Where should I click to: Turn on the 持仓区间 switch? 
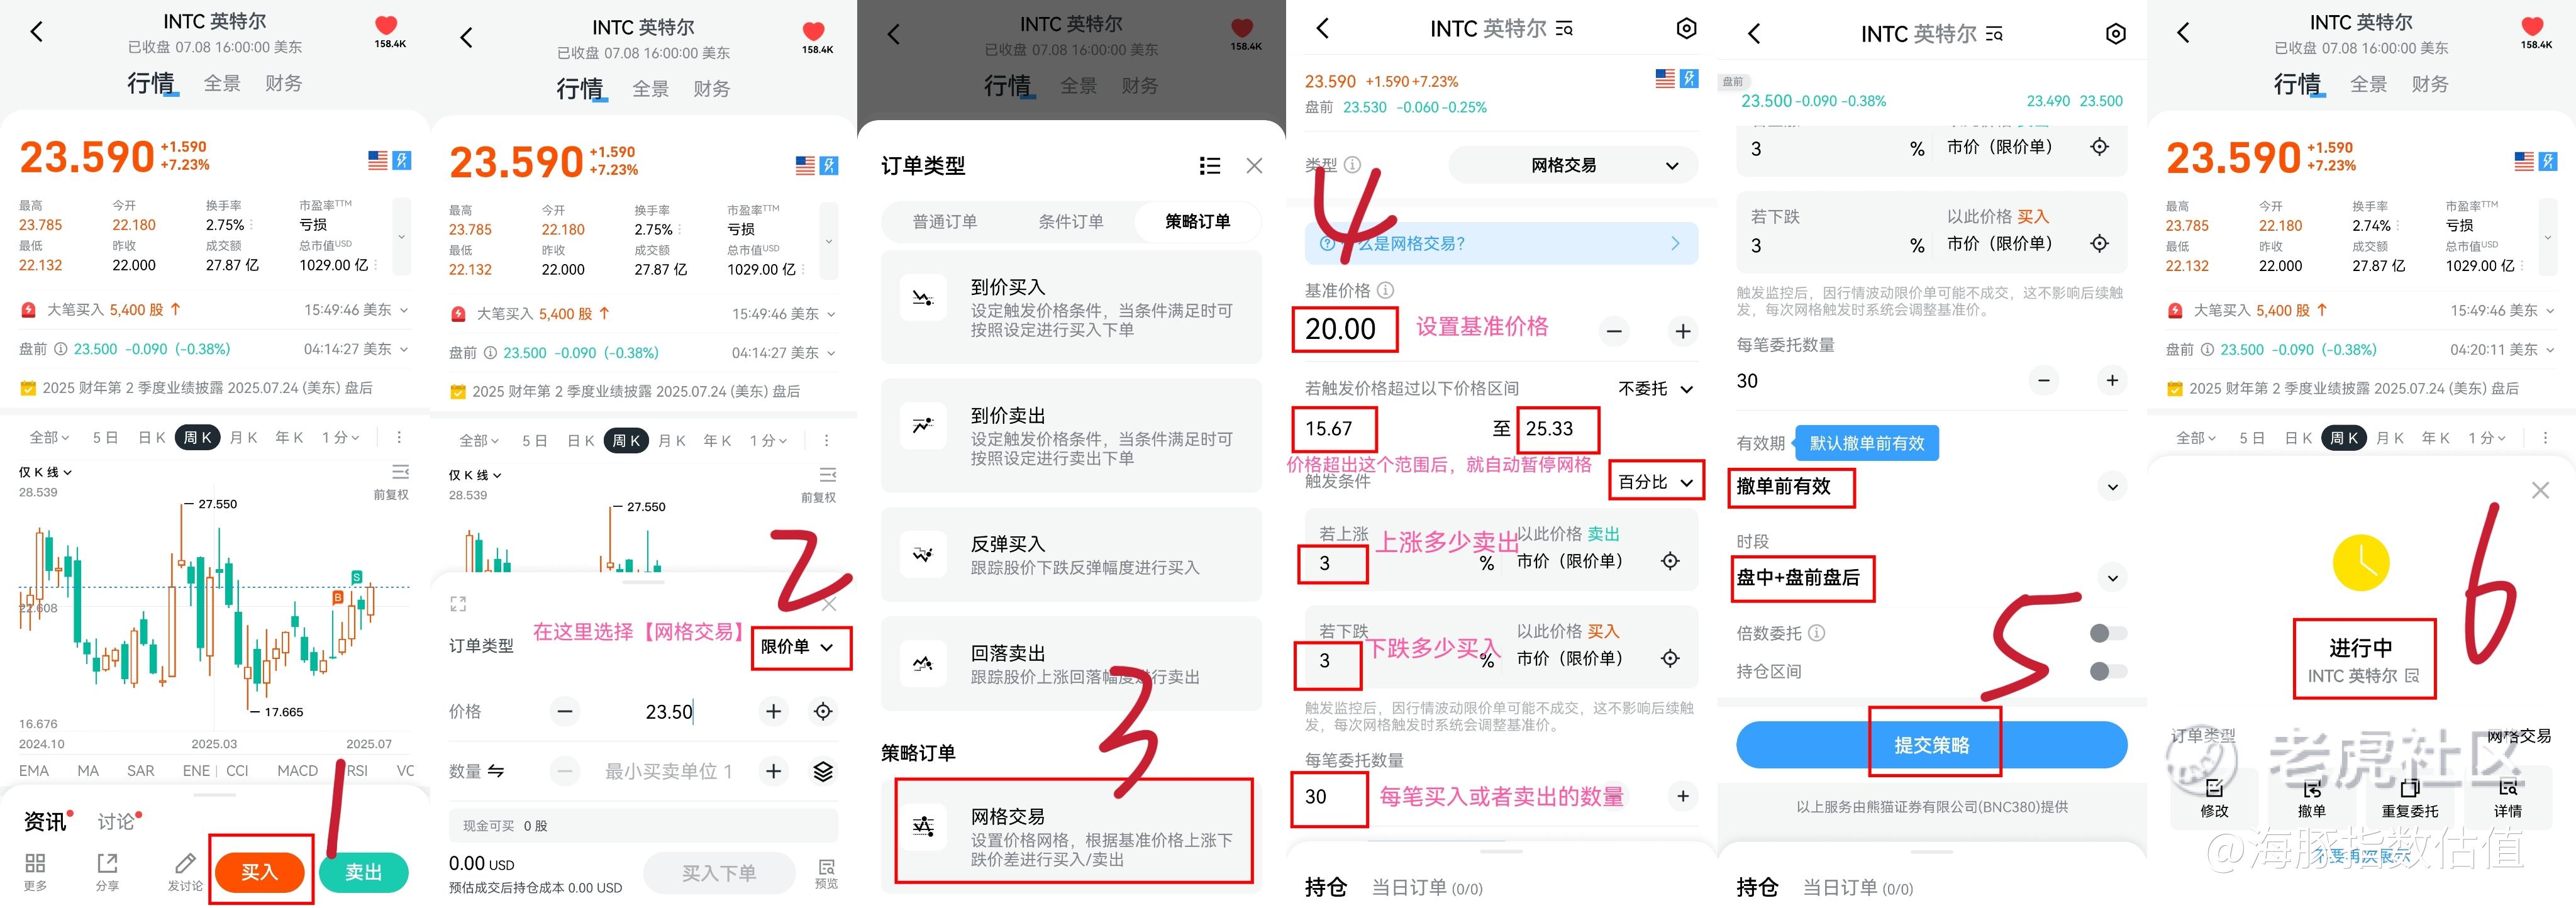[x=2108, y=671]
